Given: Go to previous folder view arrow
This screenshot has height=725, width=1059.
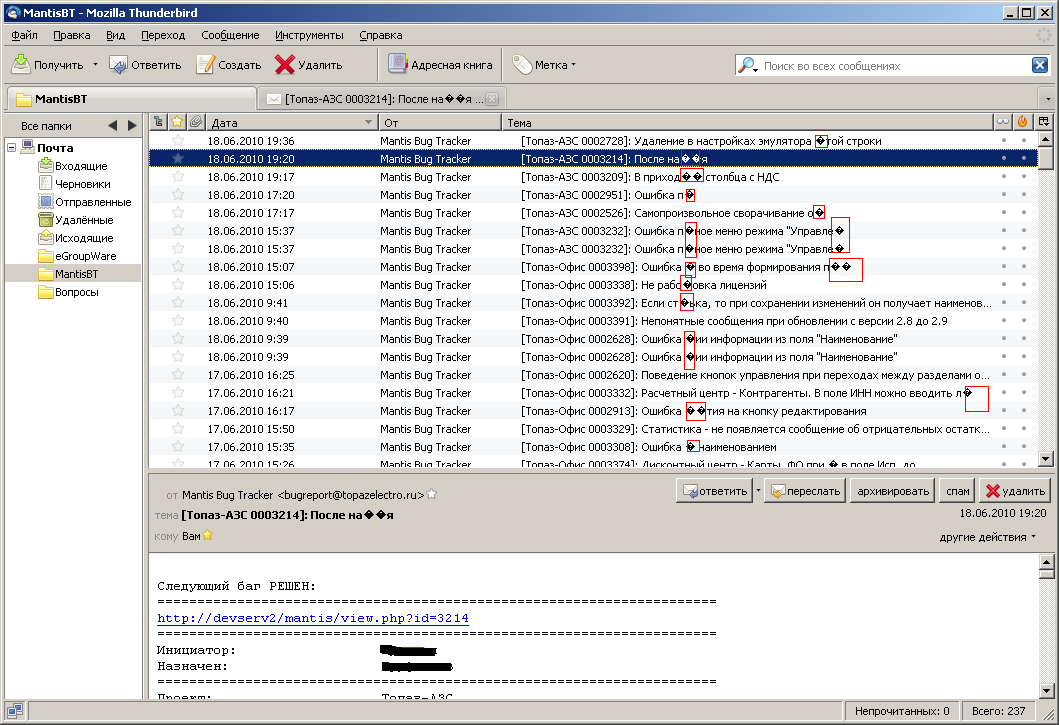Looking at the screenshot, I should coord(113,126).
